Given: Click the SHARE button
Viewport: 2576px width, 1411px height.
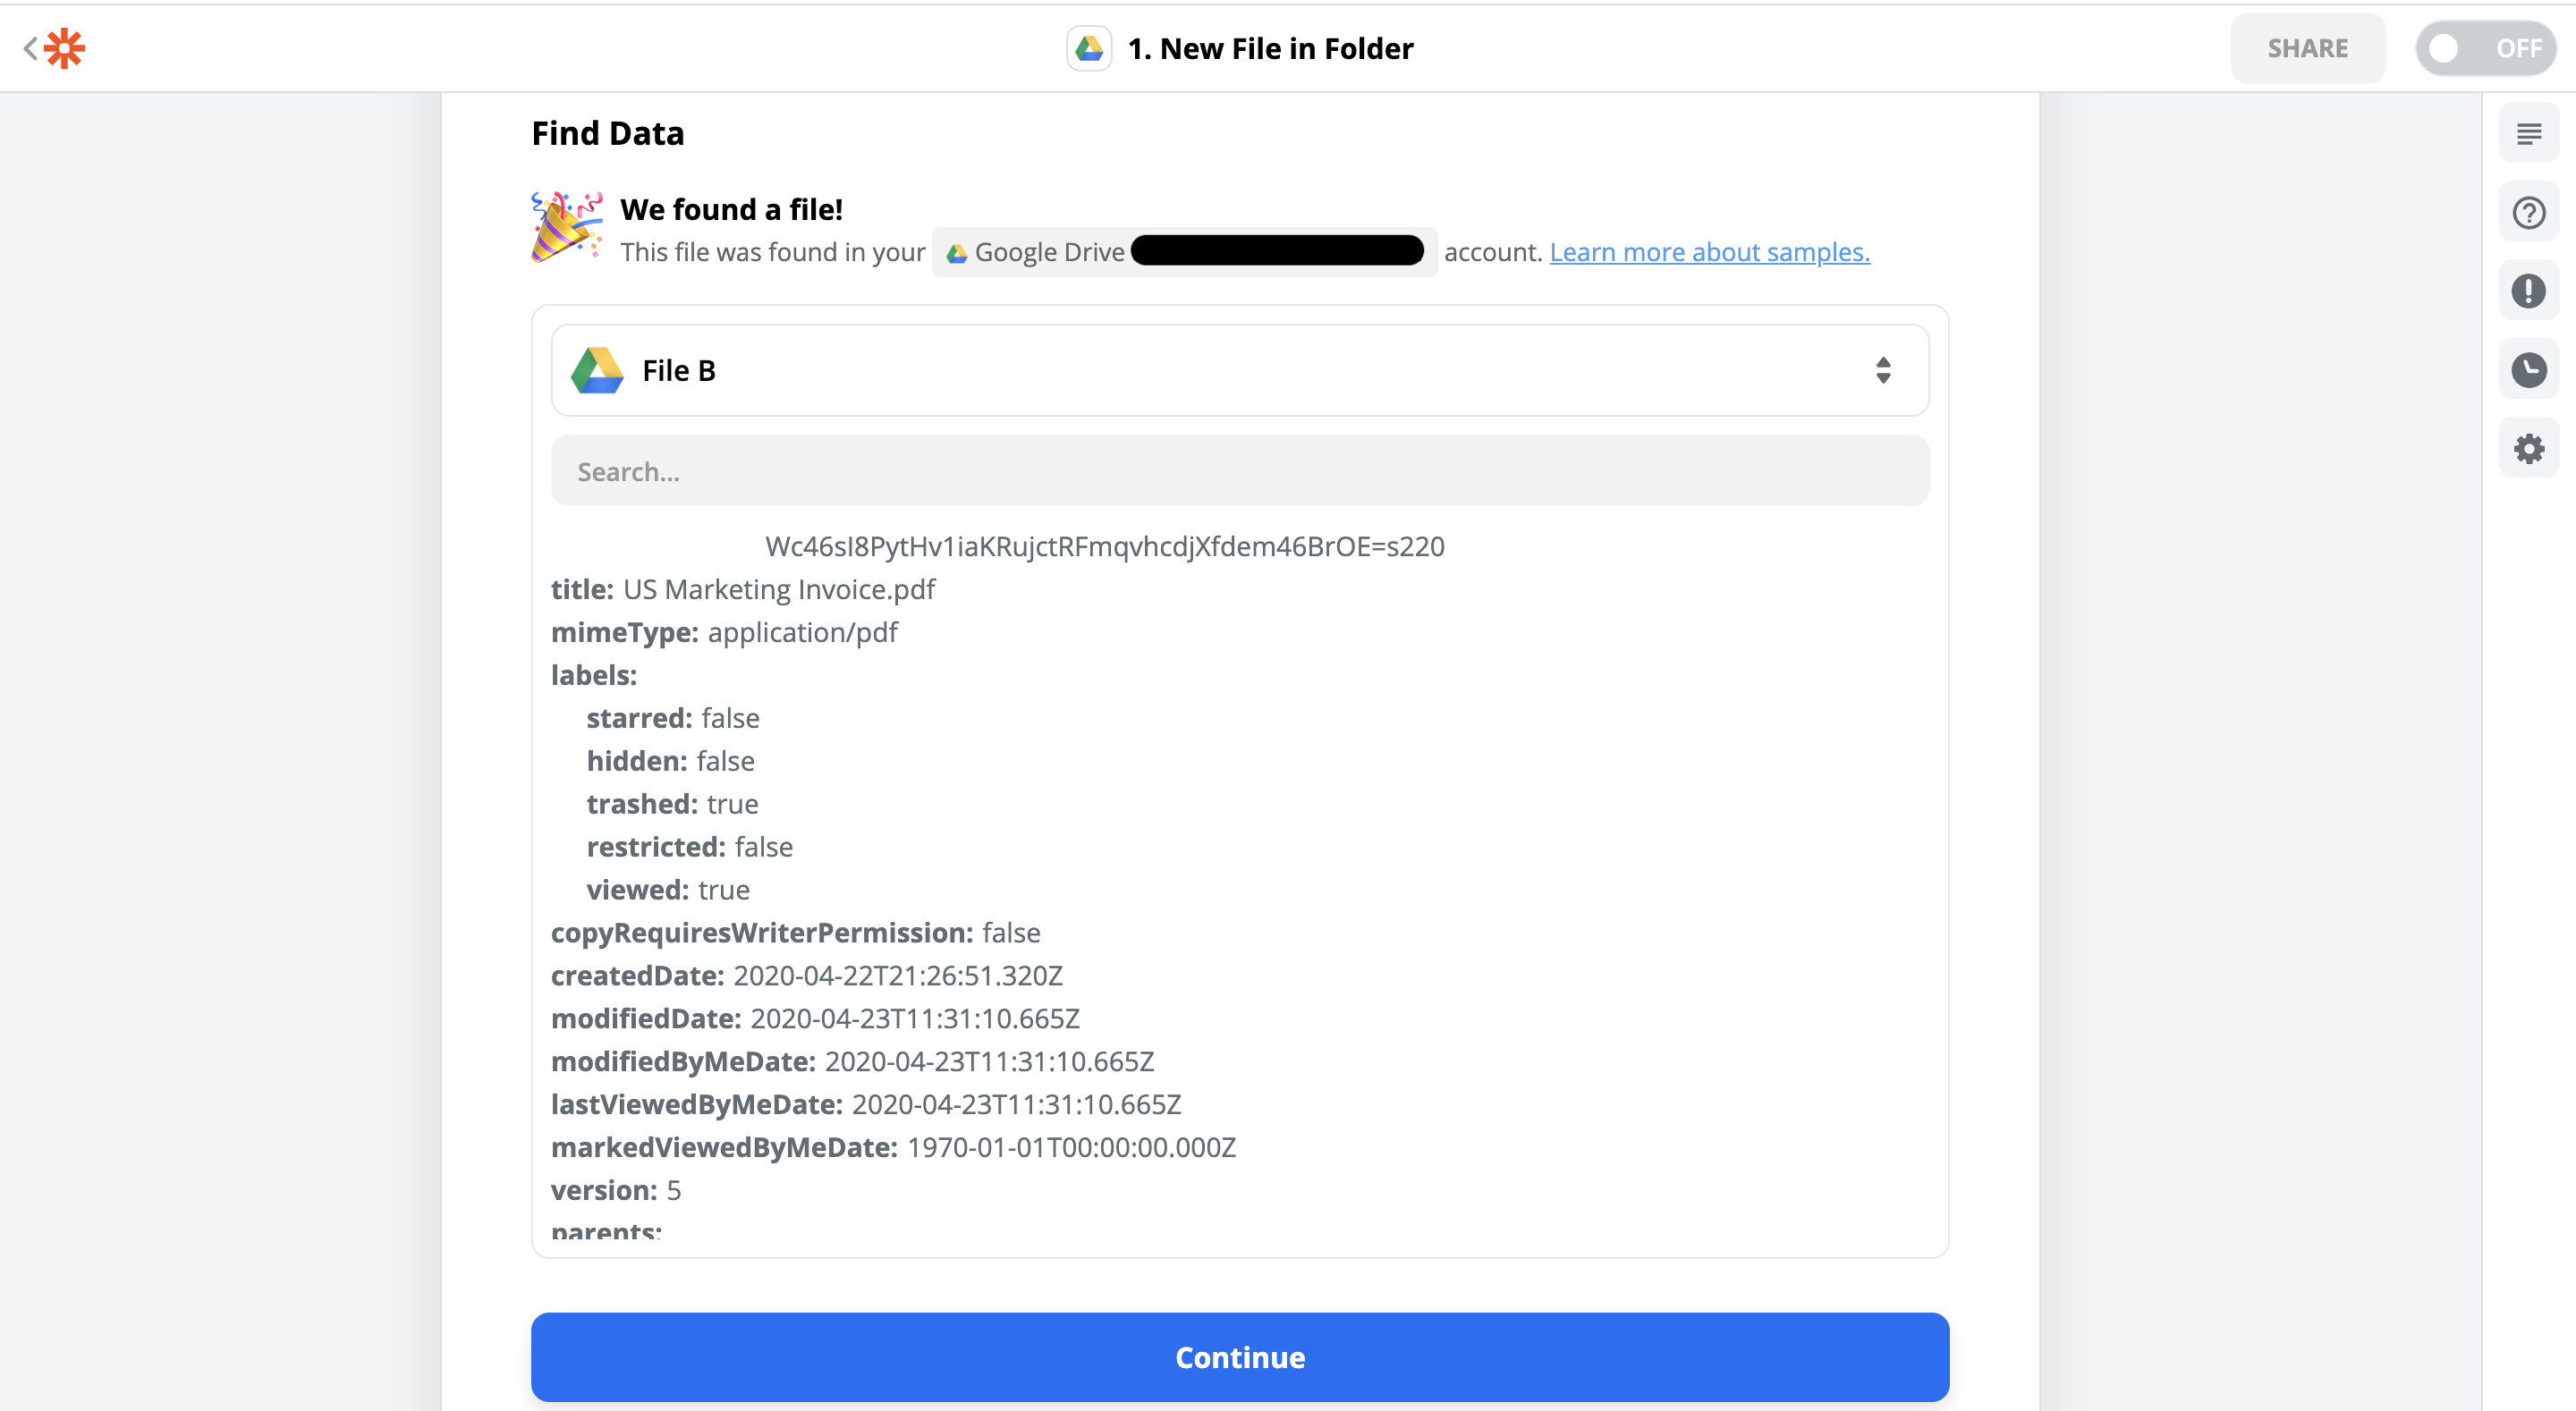Looking at the screenshot, I should tap(2306, 48).
